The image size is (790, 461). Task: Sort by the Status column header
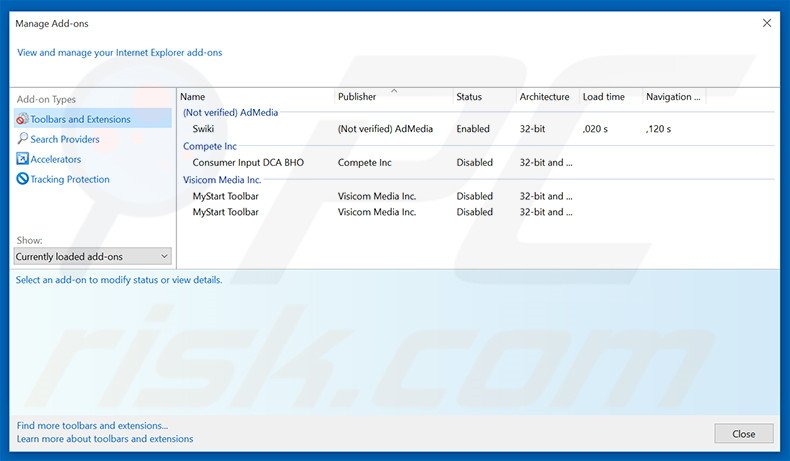pyautogui.click(x=469, y=97)
